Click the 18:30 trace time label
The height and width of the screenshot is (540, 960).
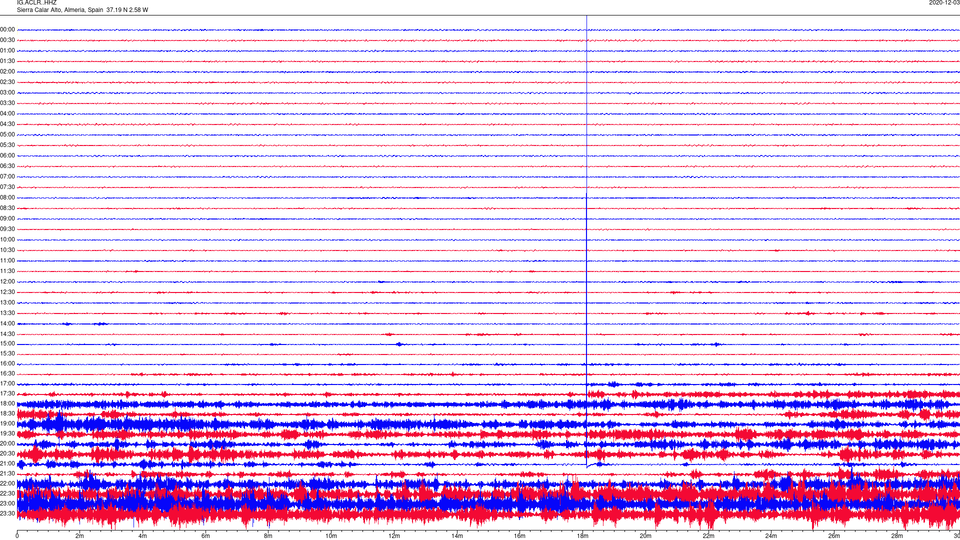point(7,414)
